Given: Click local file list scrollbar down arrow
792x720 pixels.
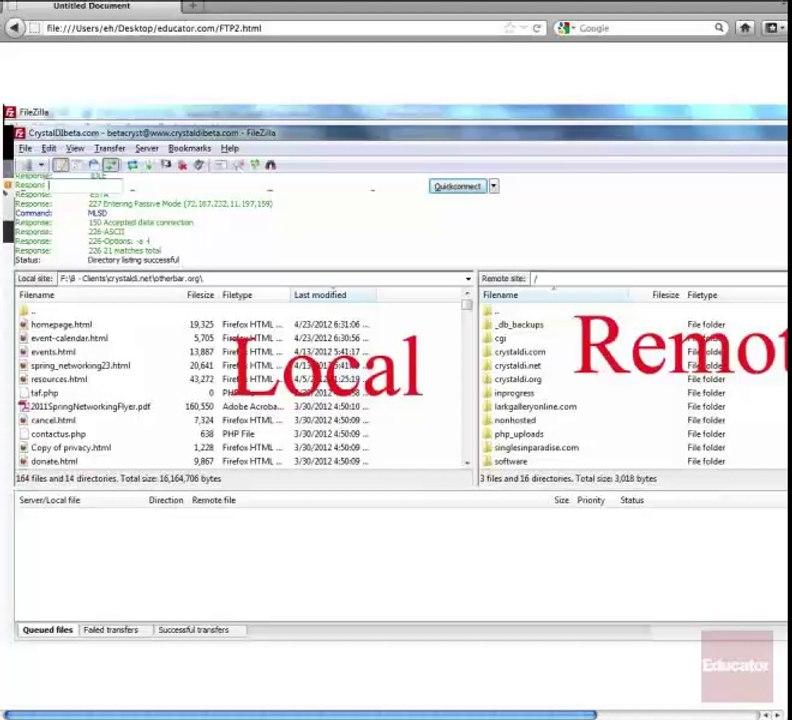Looking at the screenshot, I should (467, 462).
